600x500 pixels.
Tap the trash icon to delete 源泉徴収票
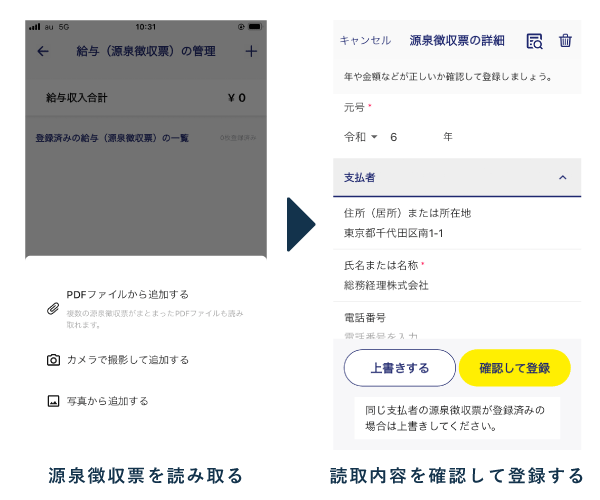coord(565,41)
